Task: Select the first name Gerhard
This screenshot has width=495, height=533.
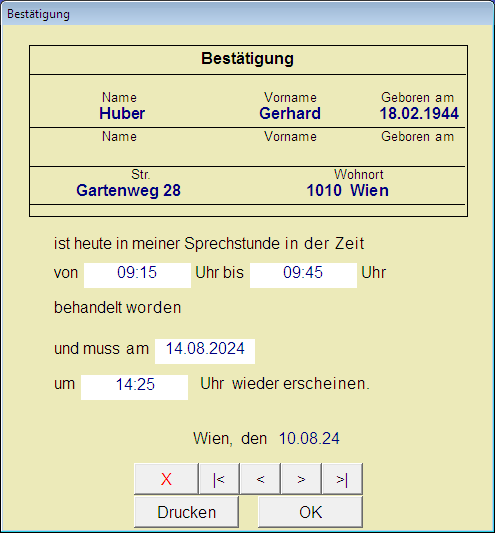Action: (290, 114)
